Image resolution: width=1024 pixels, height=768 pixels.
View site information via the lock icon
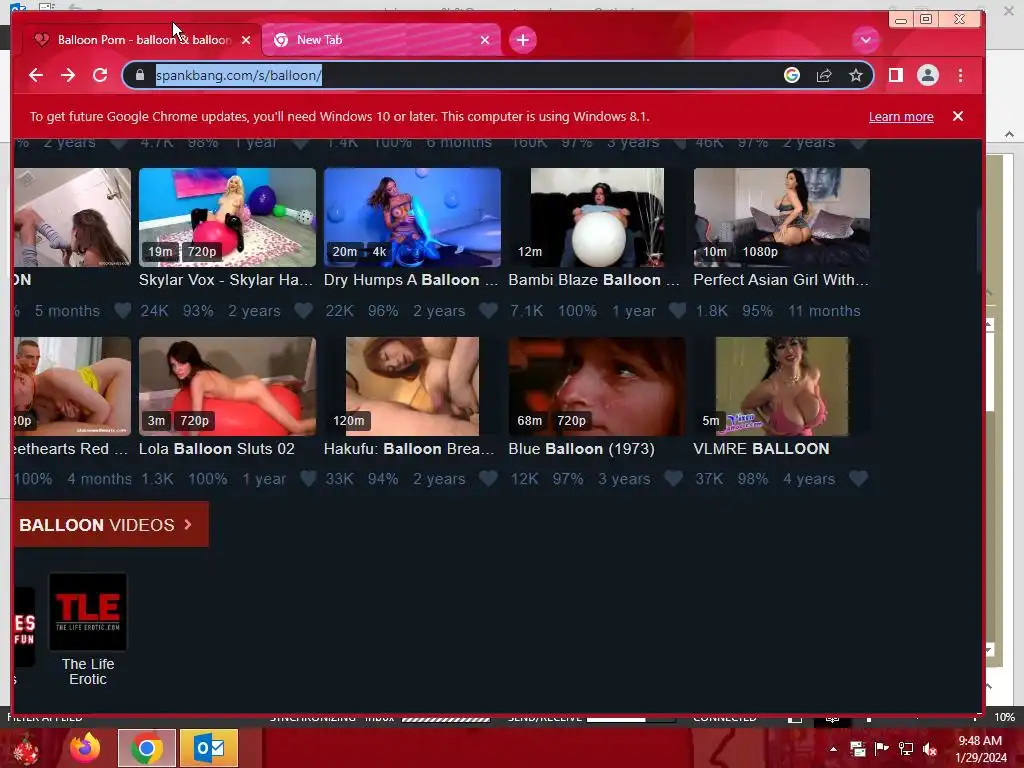[140, 75]
